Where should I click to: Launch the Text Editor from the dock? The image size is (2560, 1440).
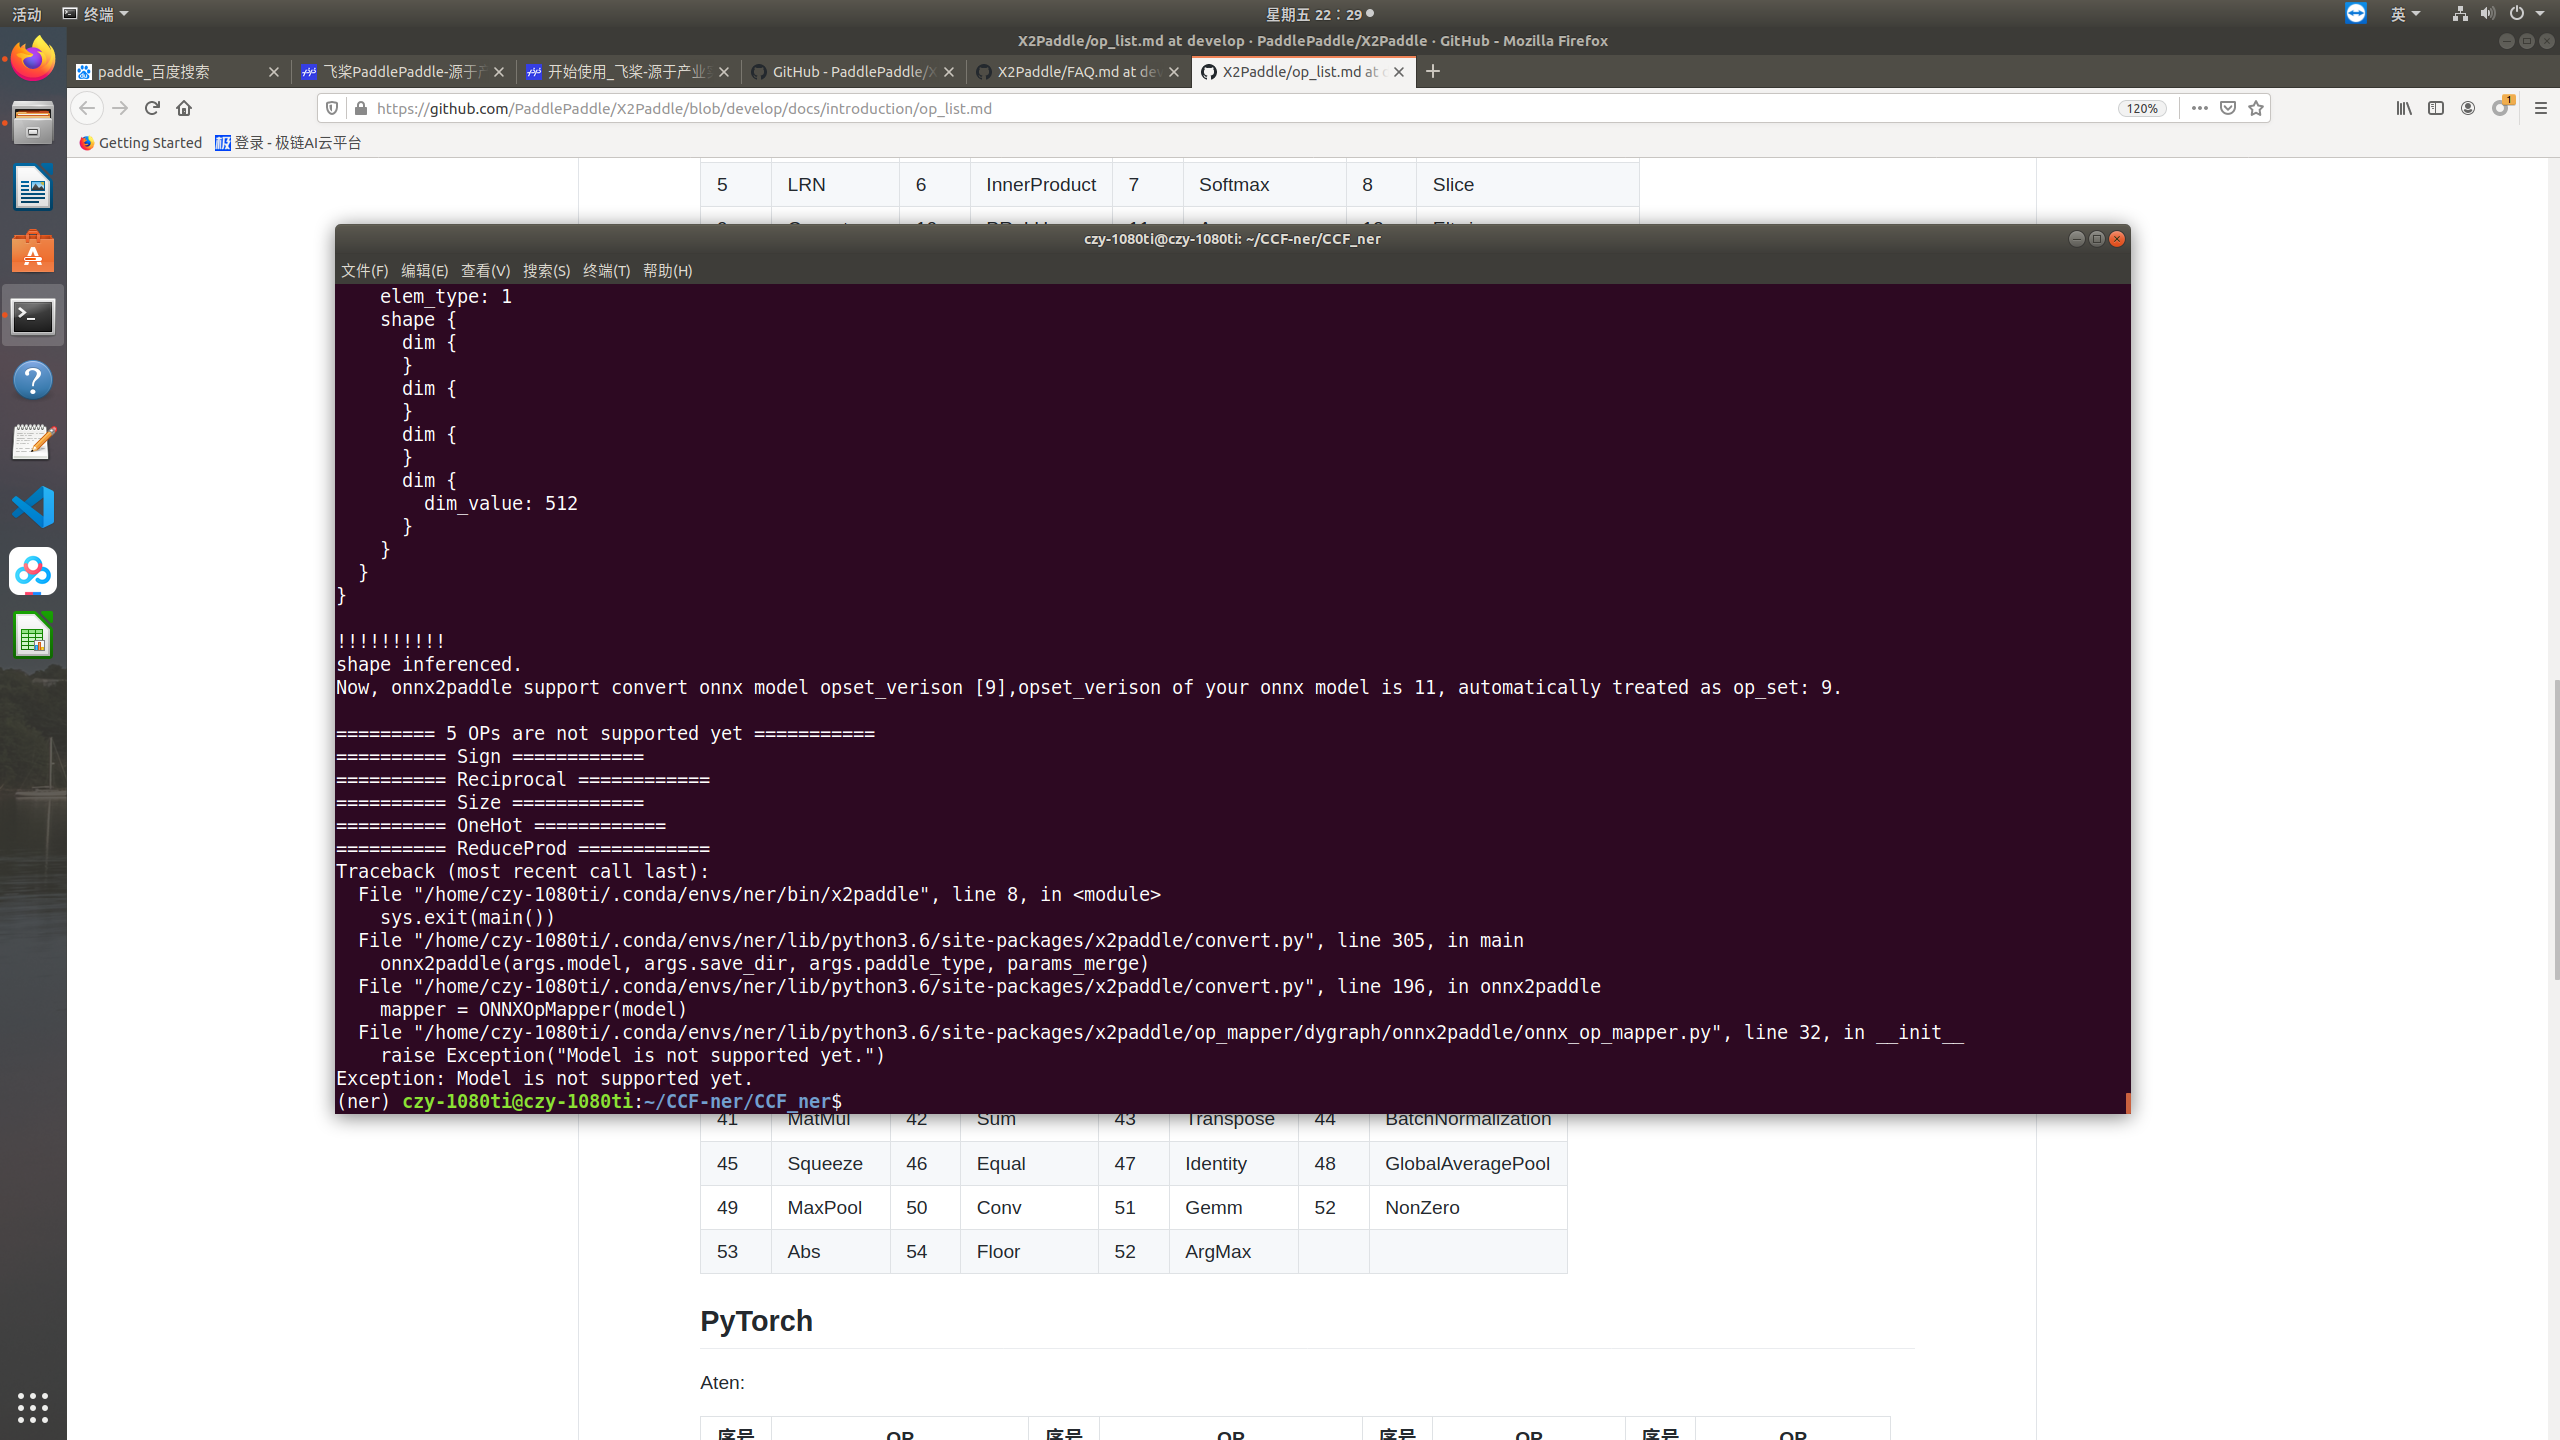pyautogui.click(x=33, y=443)
